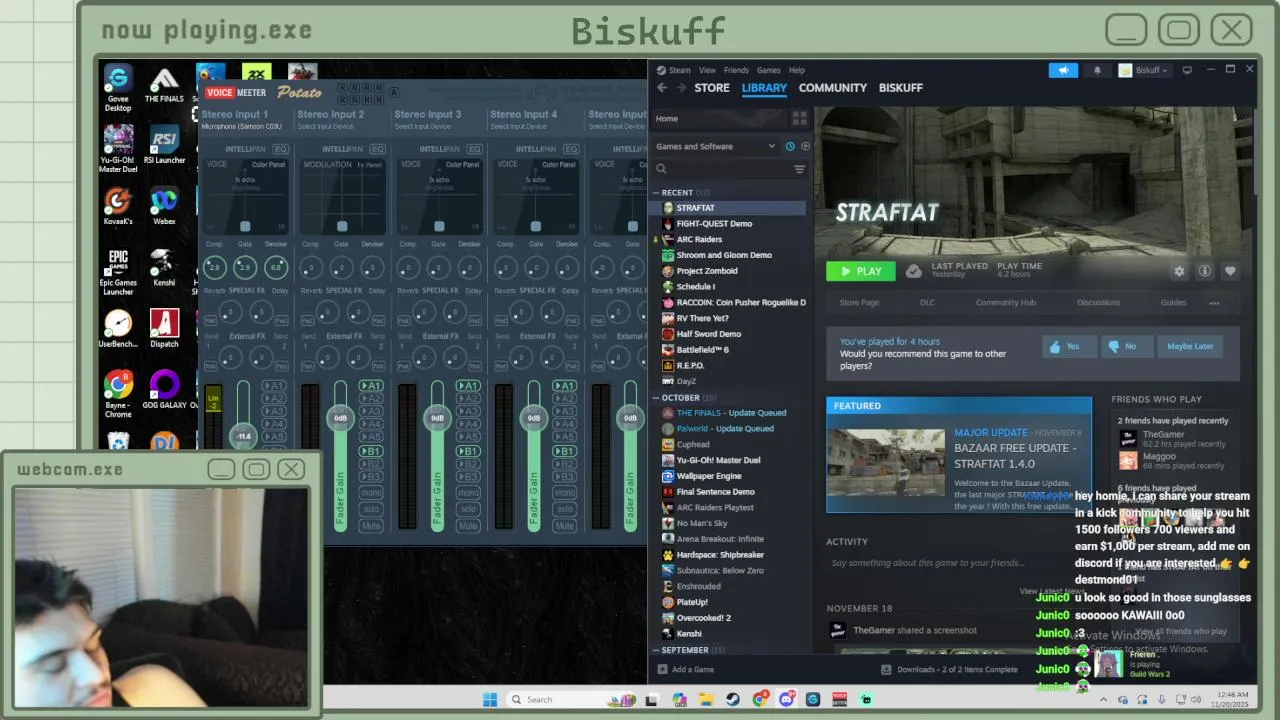Switch library to grid collections view
The height and width of the screenshot is (720, 1280).
799,118
